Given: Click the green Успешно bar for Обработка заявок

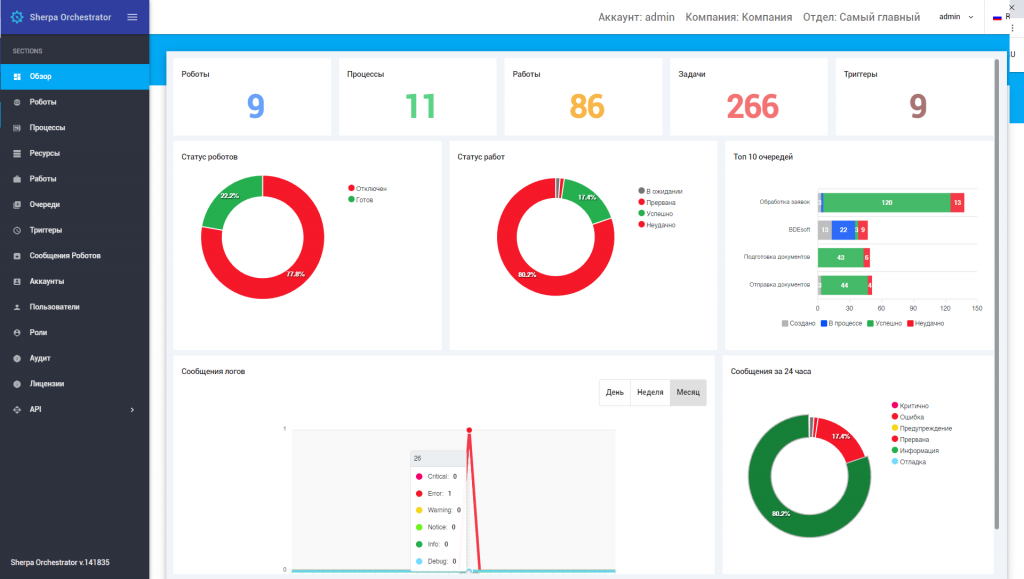Looking at the screenshot, I should (886, 202).
